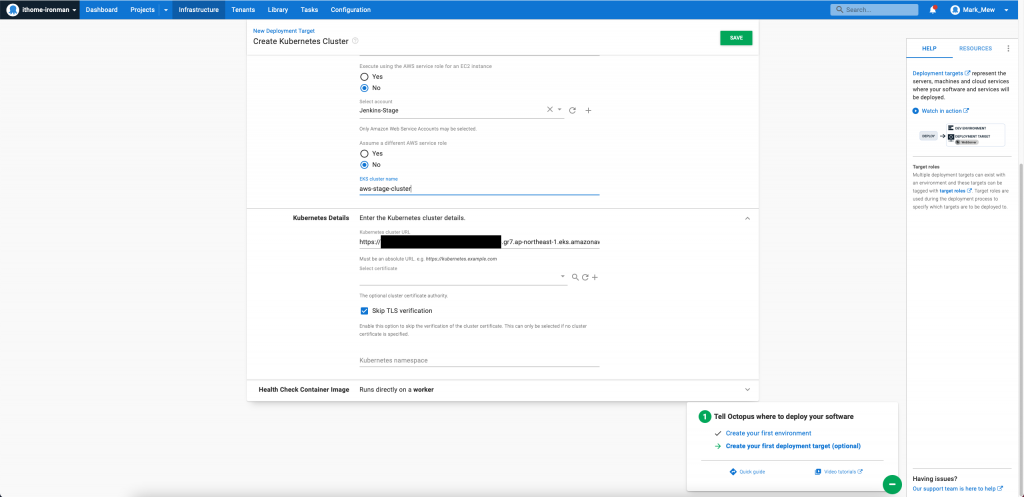Open the Quick guide link
This screenshot has height=497, width=1024.
(x=752, y=472)
